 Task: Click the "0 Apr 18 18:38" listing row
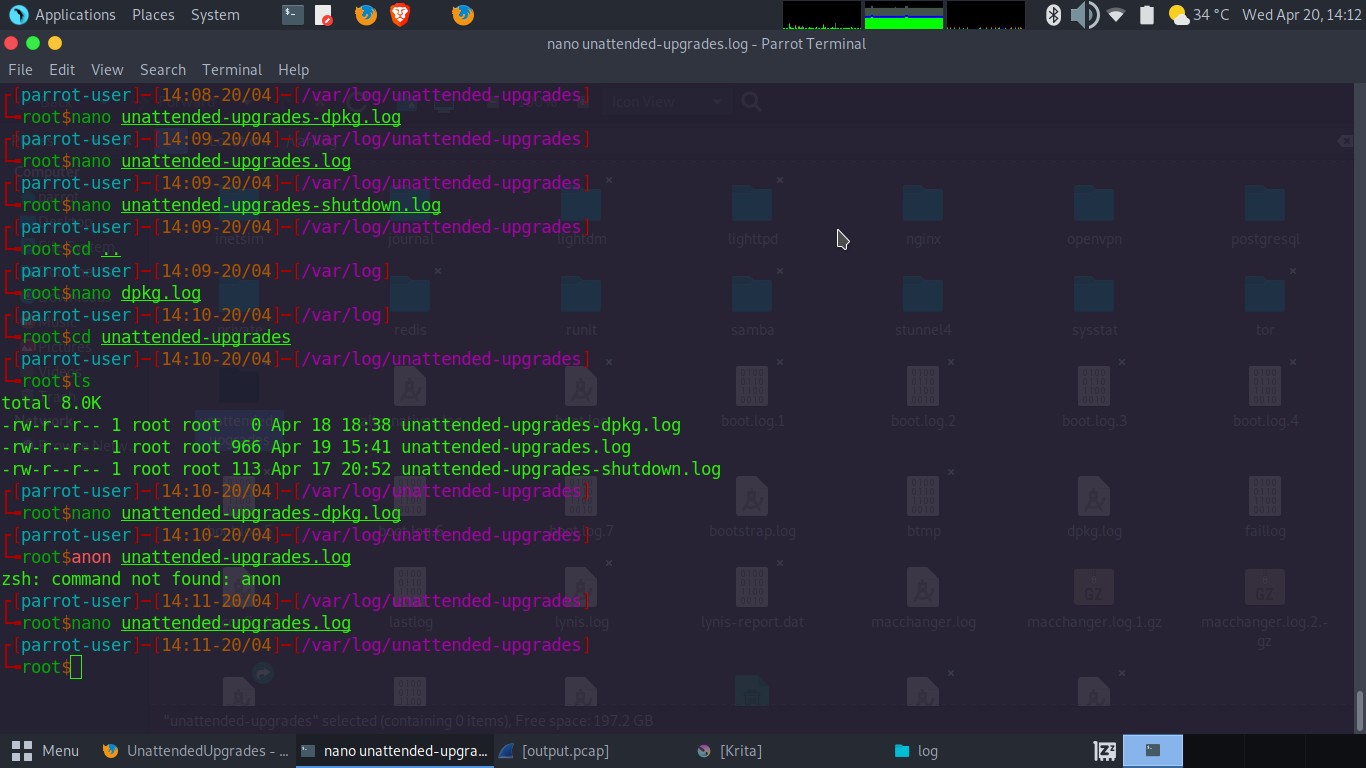[341, 425]
